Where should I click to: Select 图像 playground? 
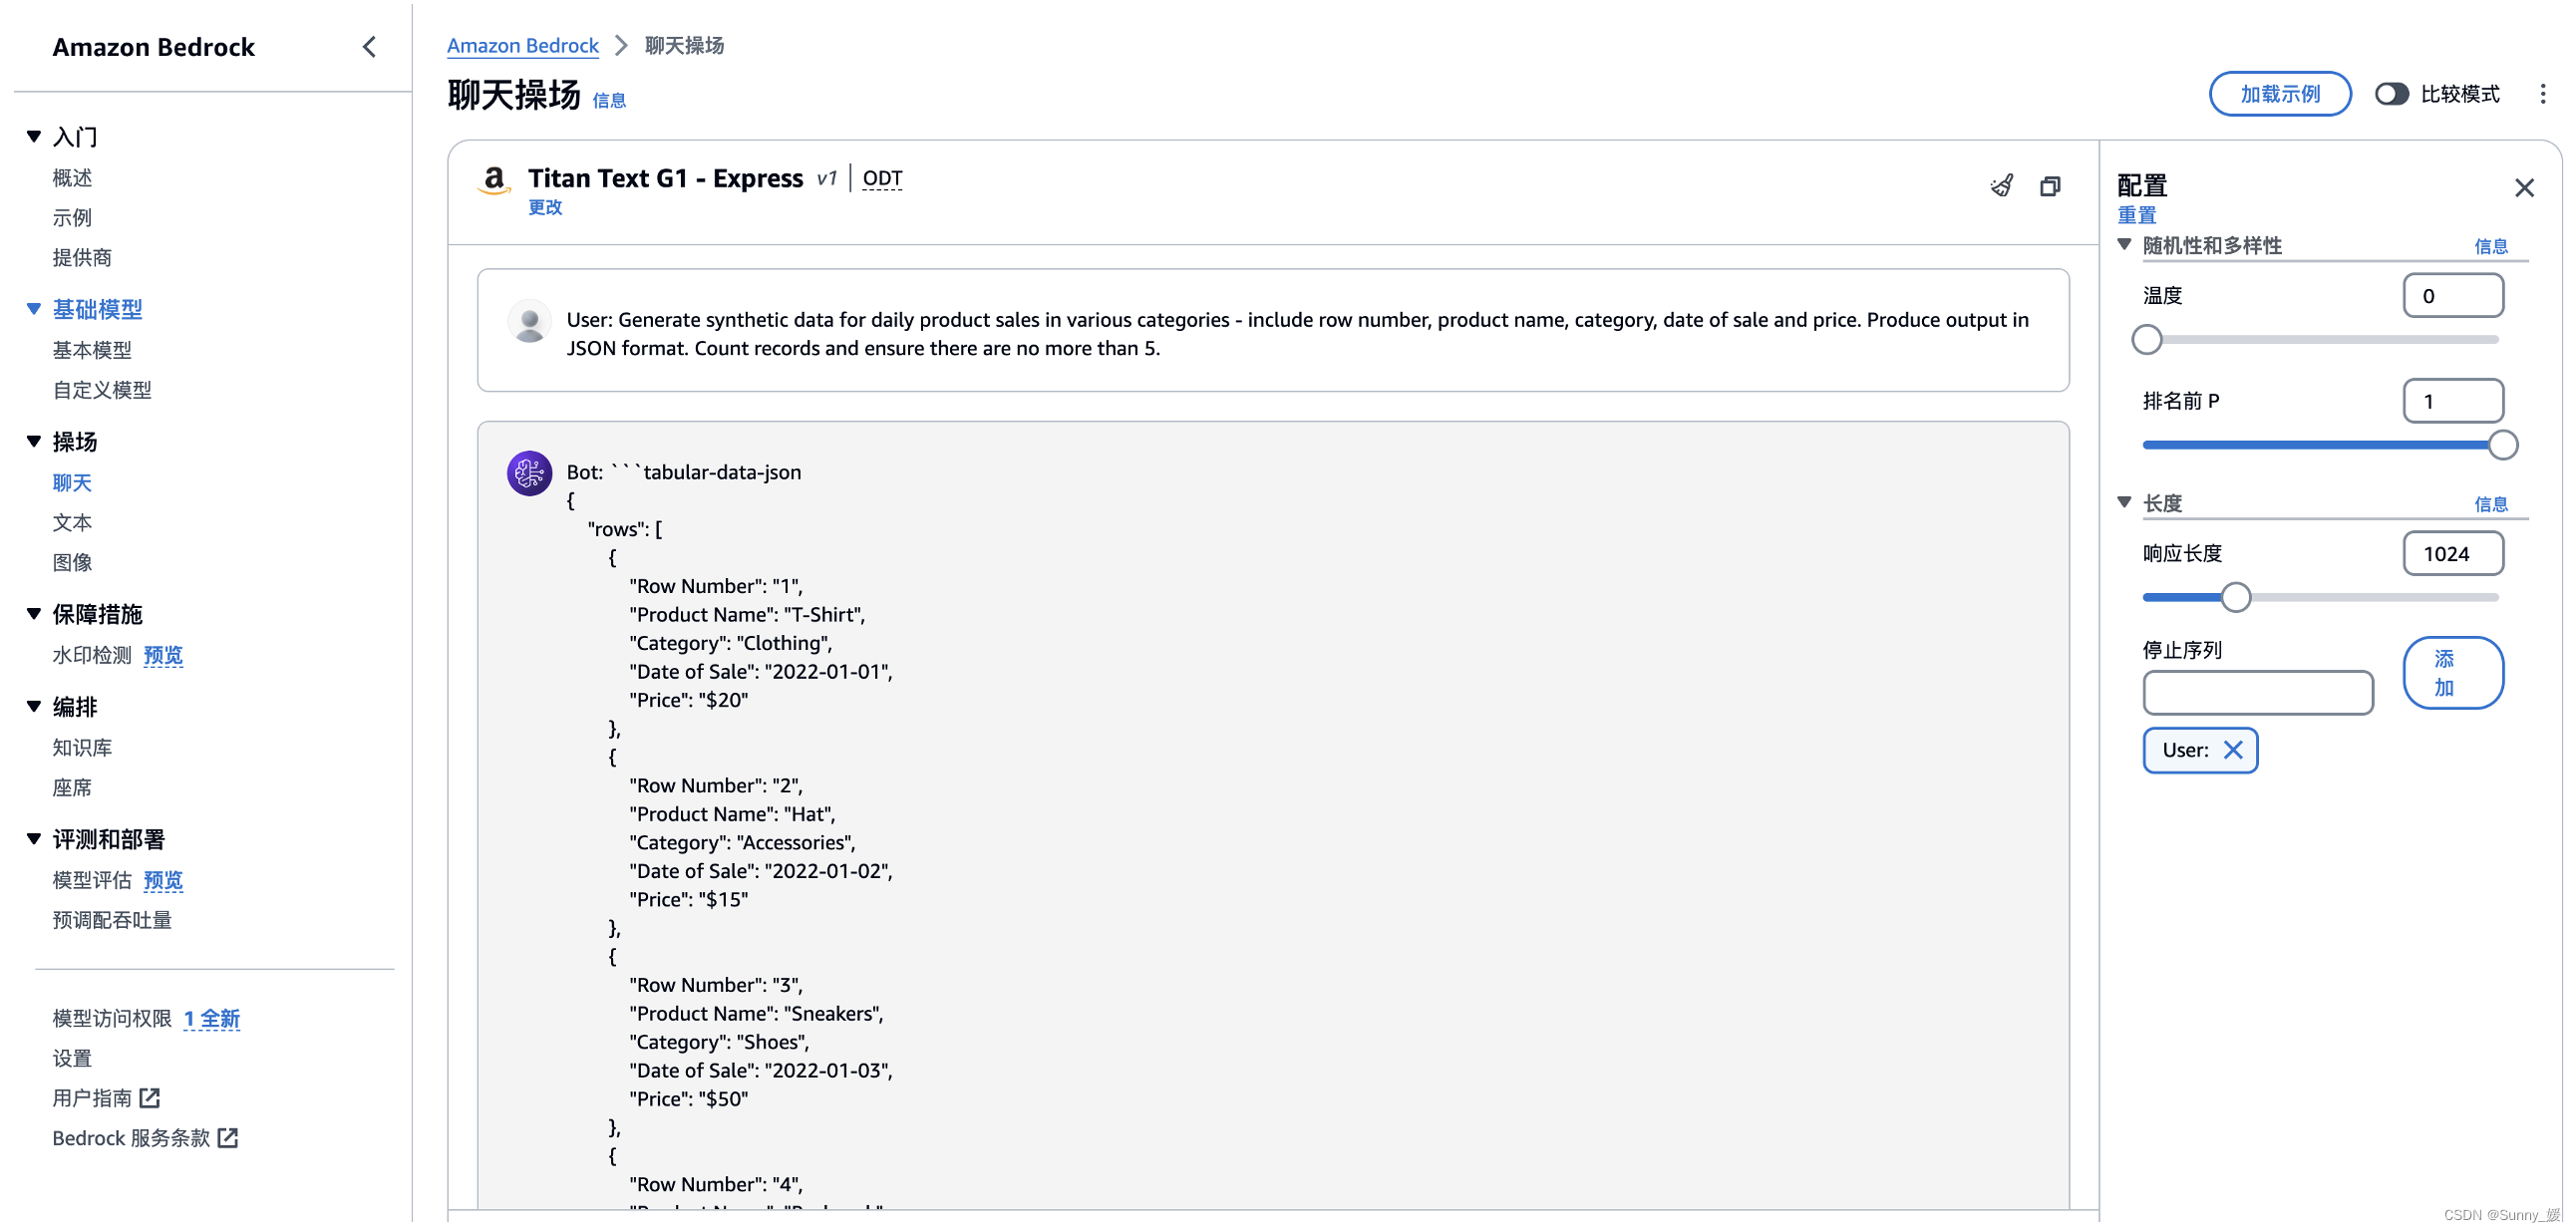[72, 563]
